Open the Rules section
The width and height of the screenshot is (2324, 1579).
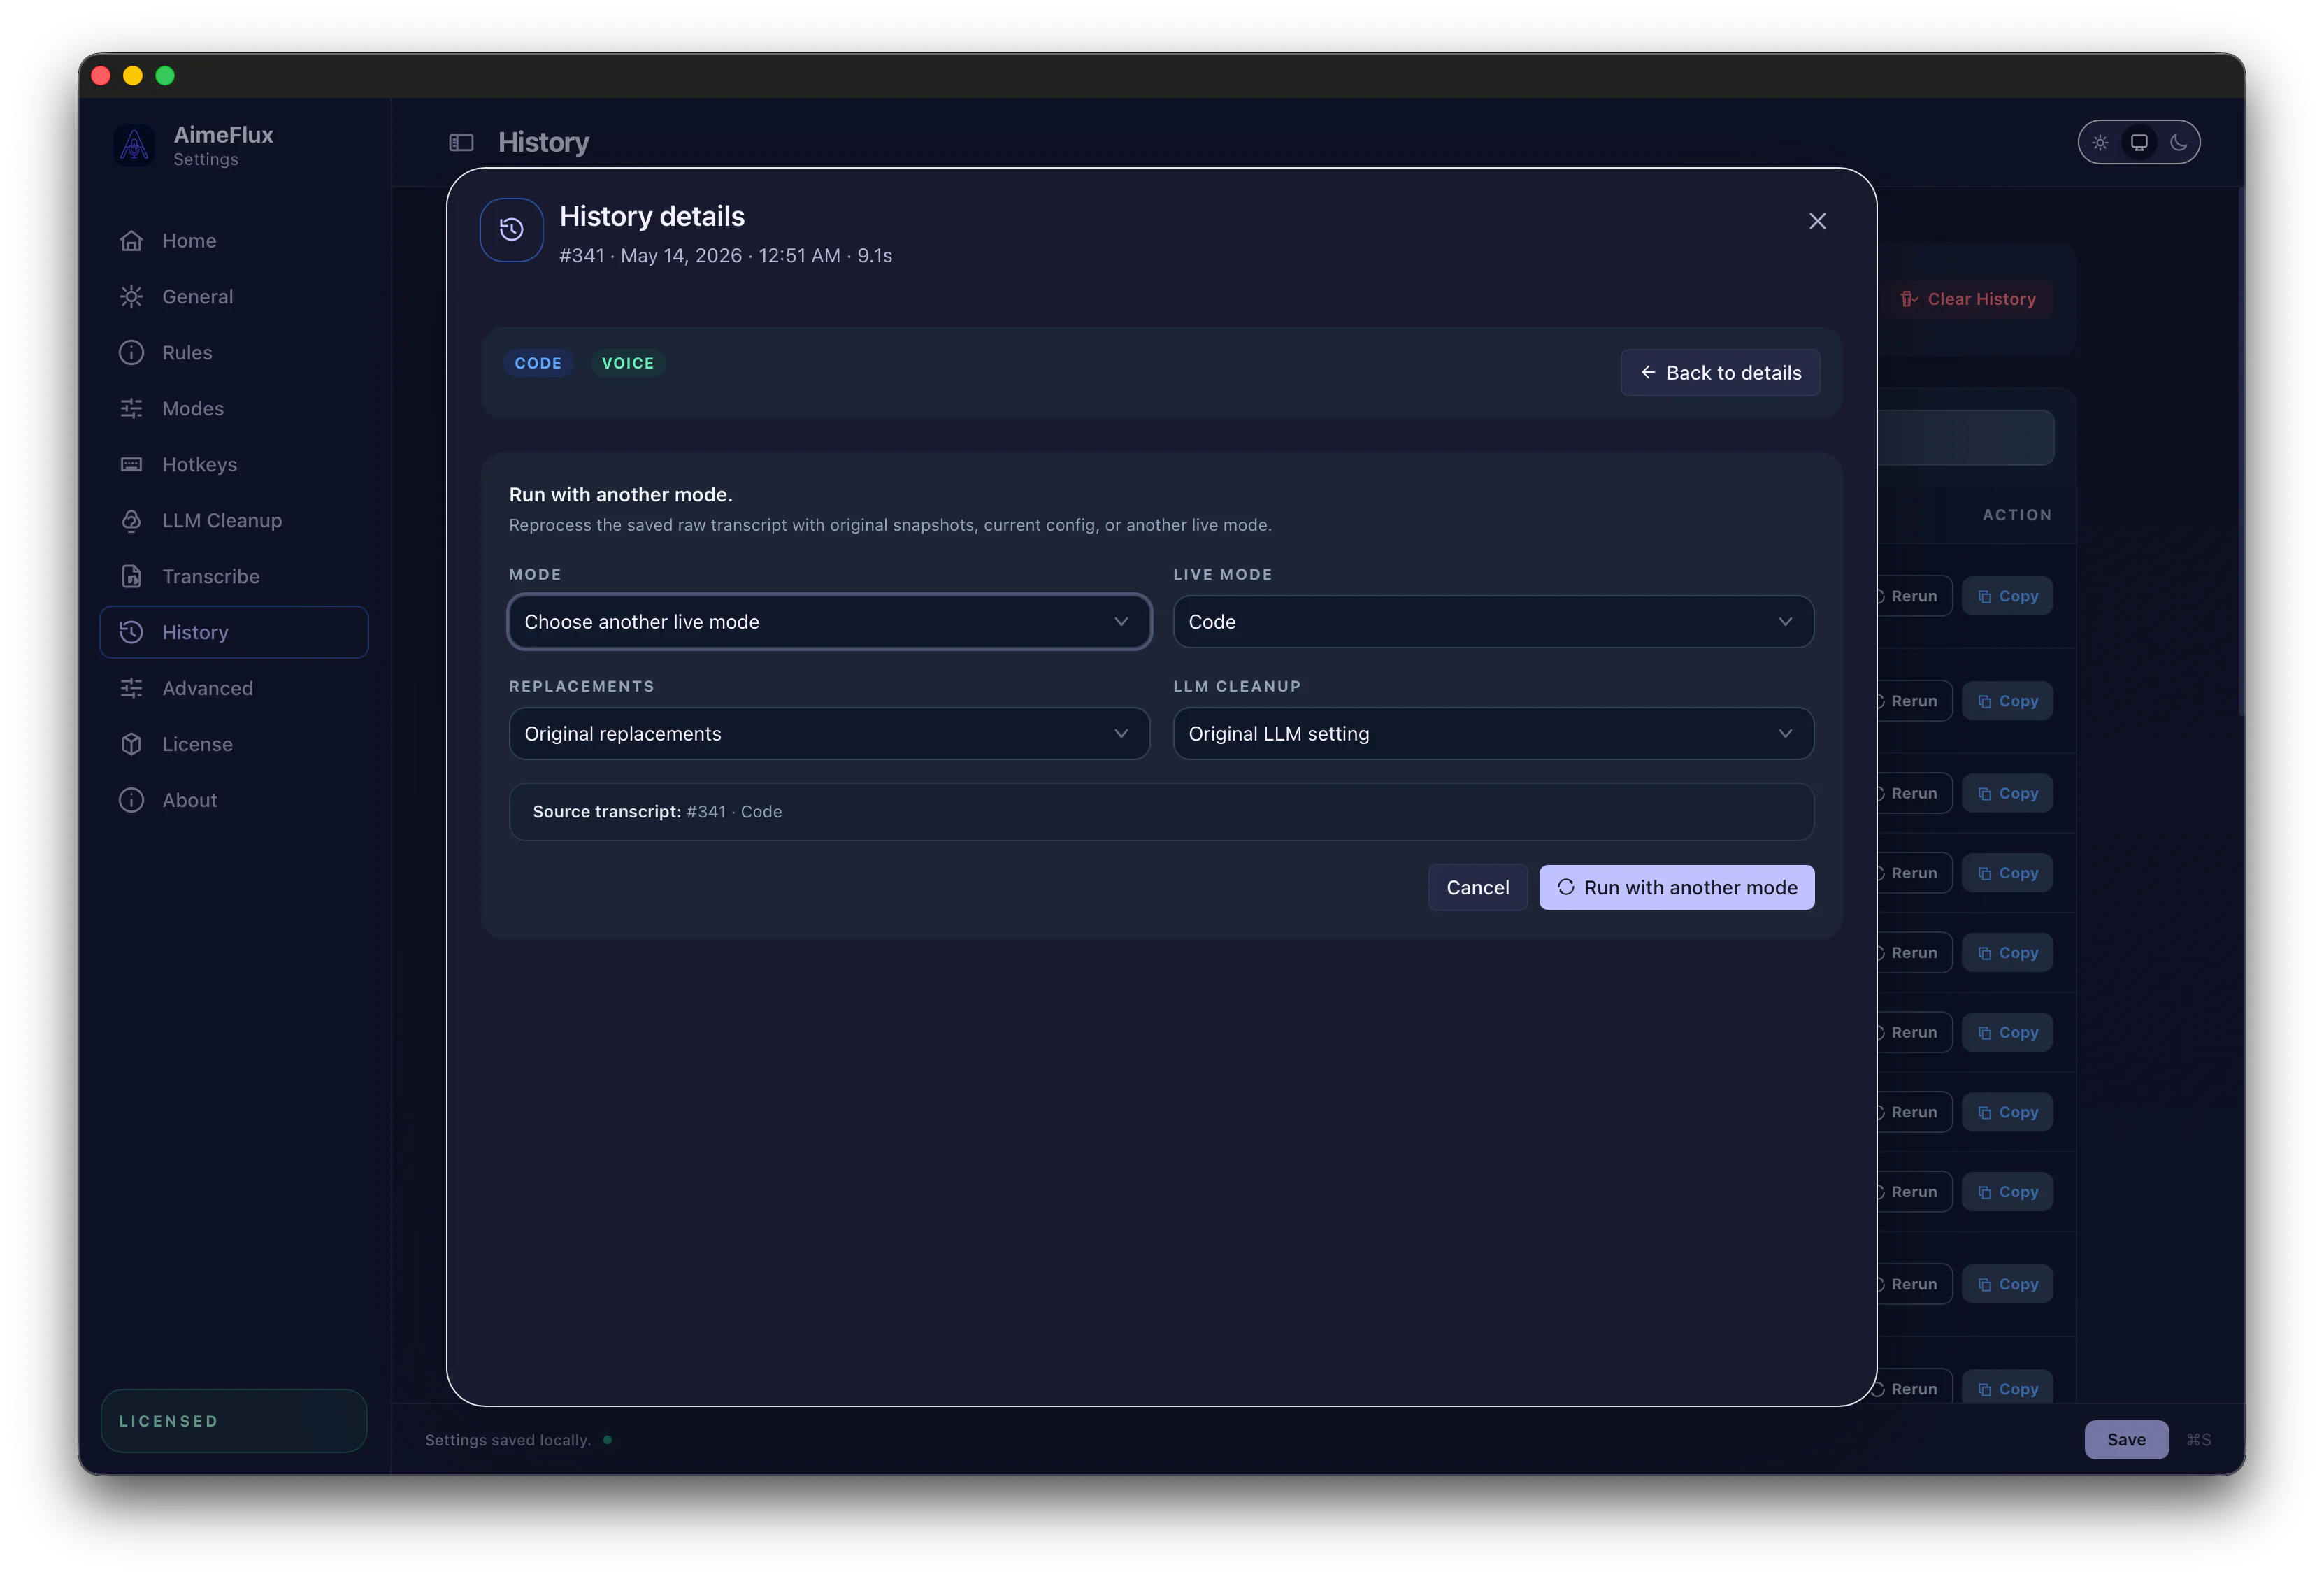234,353
